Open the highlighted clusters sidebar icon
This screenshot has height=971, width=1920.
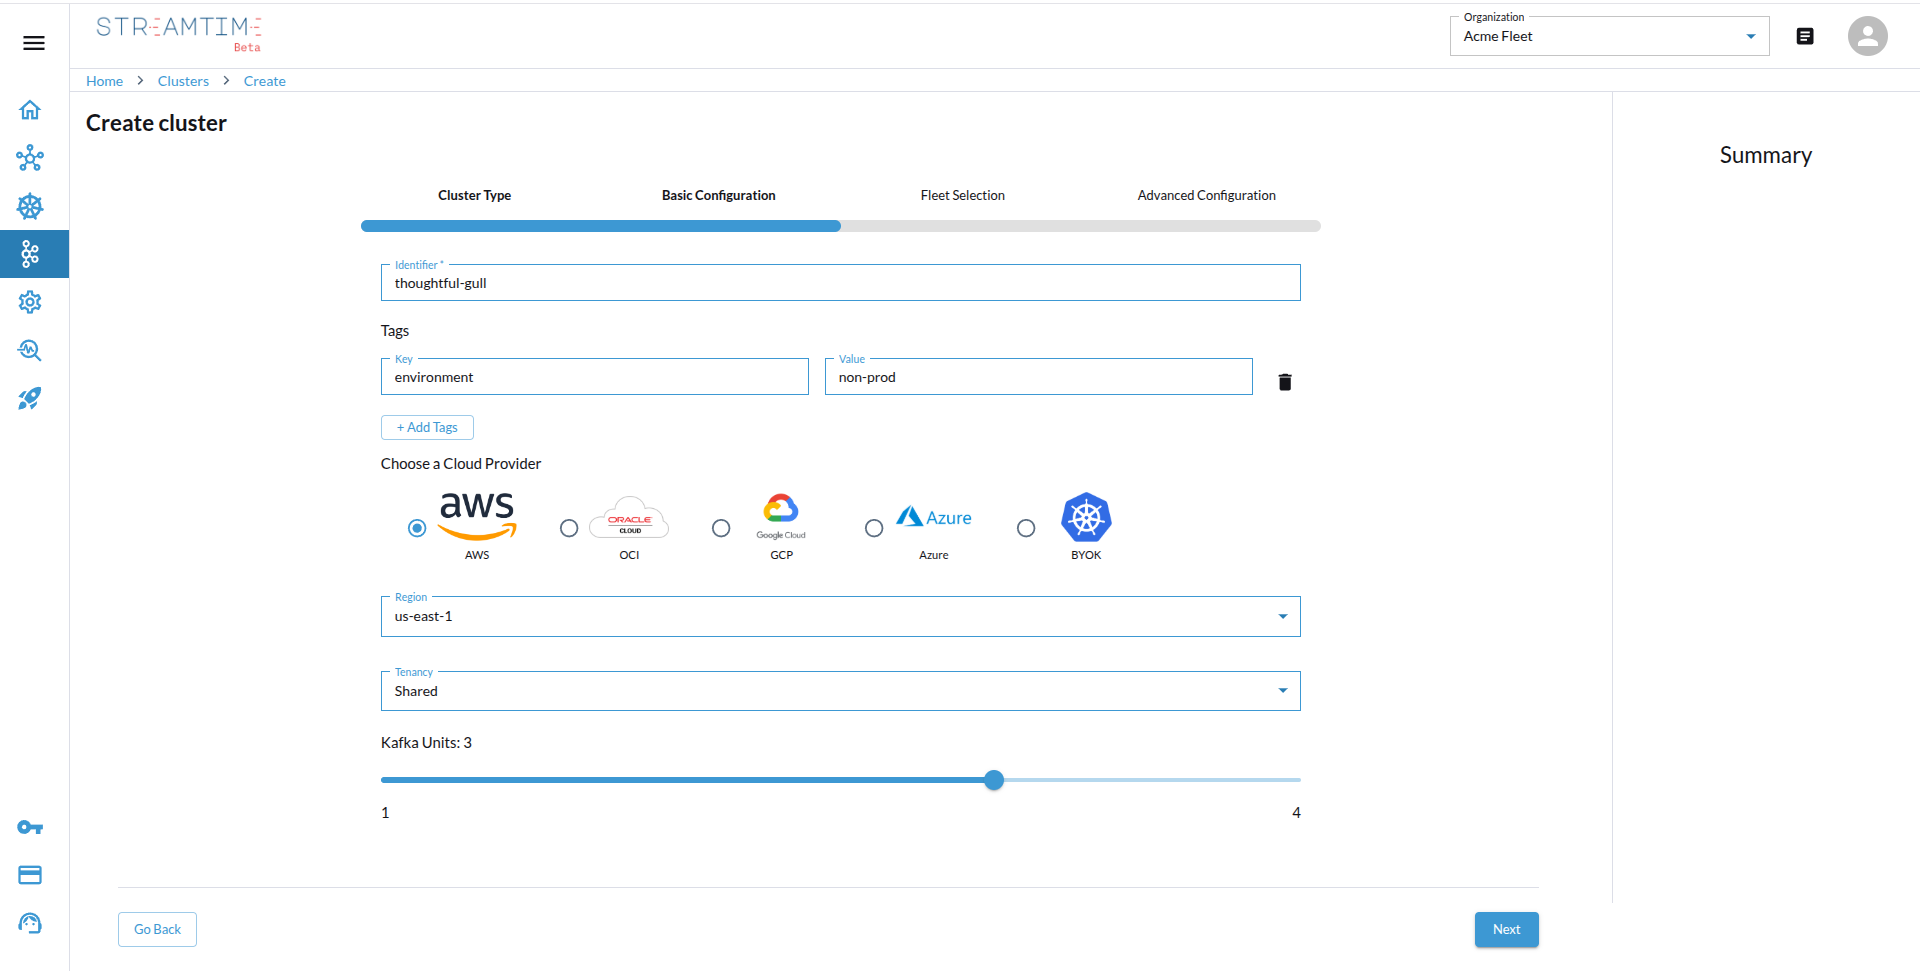coord(30,254)
